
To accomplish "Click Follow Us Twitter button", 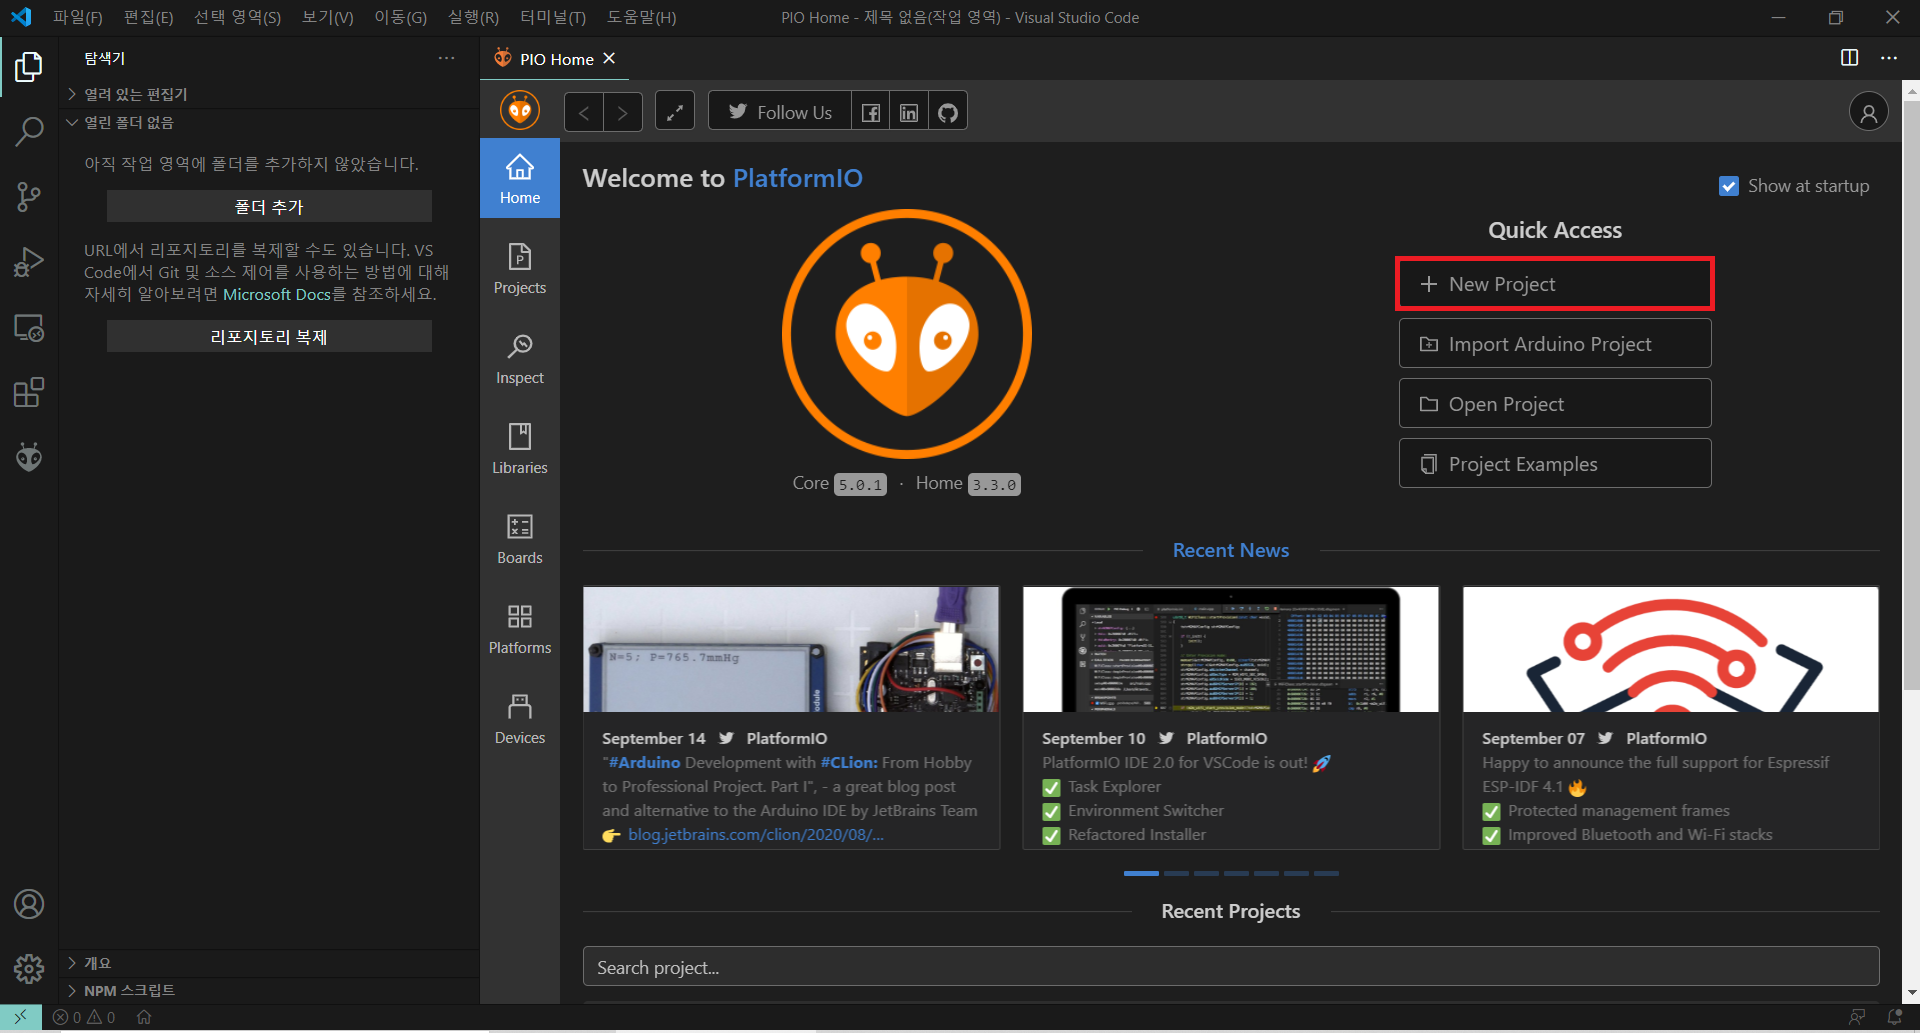I will point(780,112).
